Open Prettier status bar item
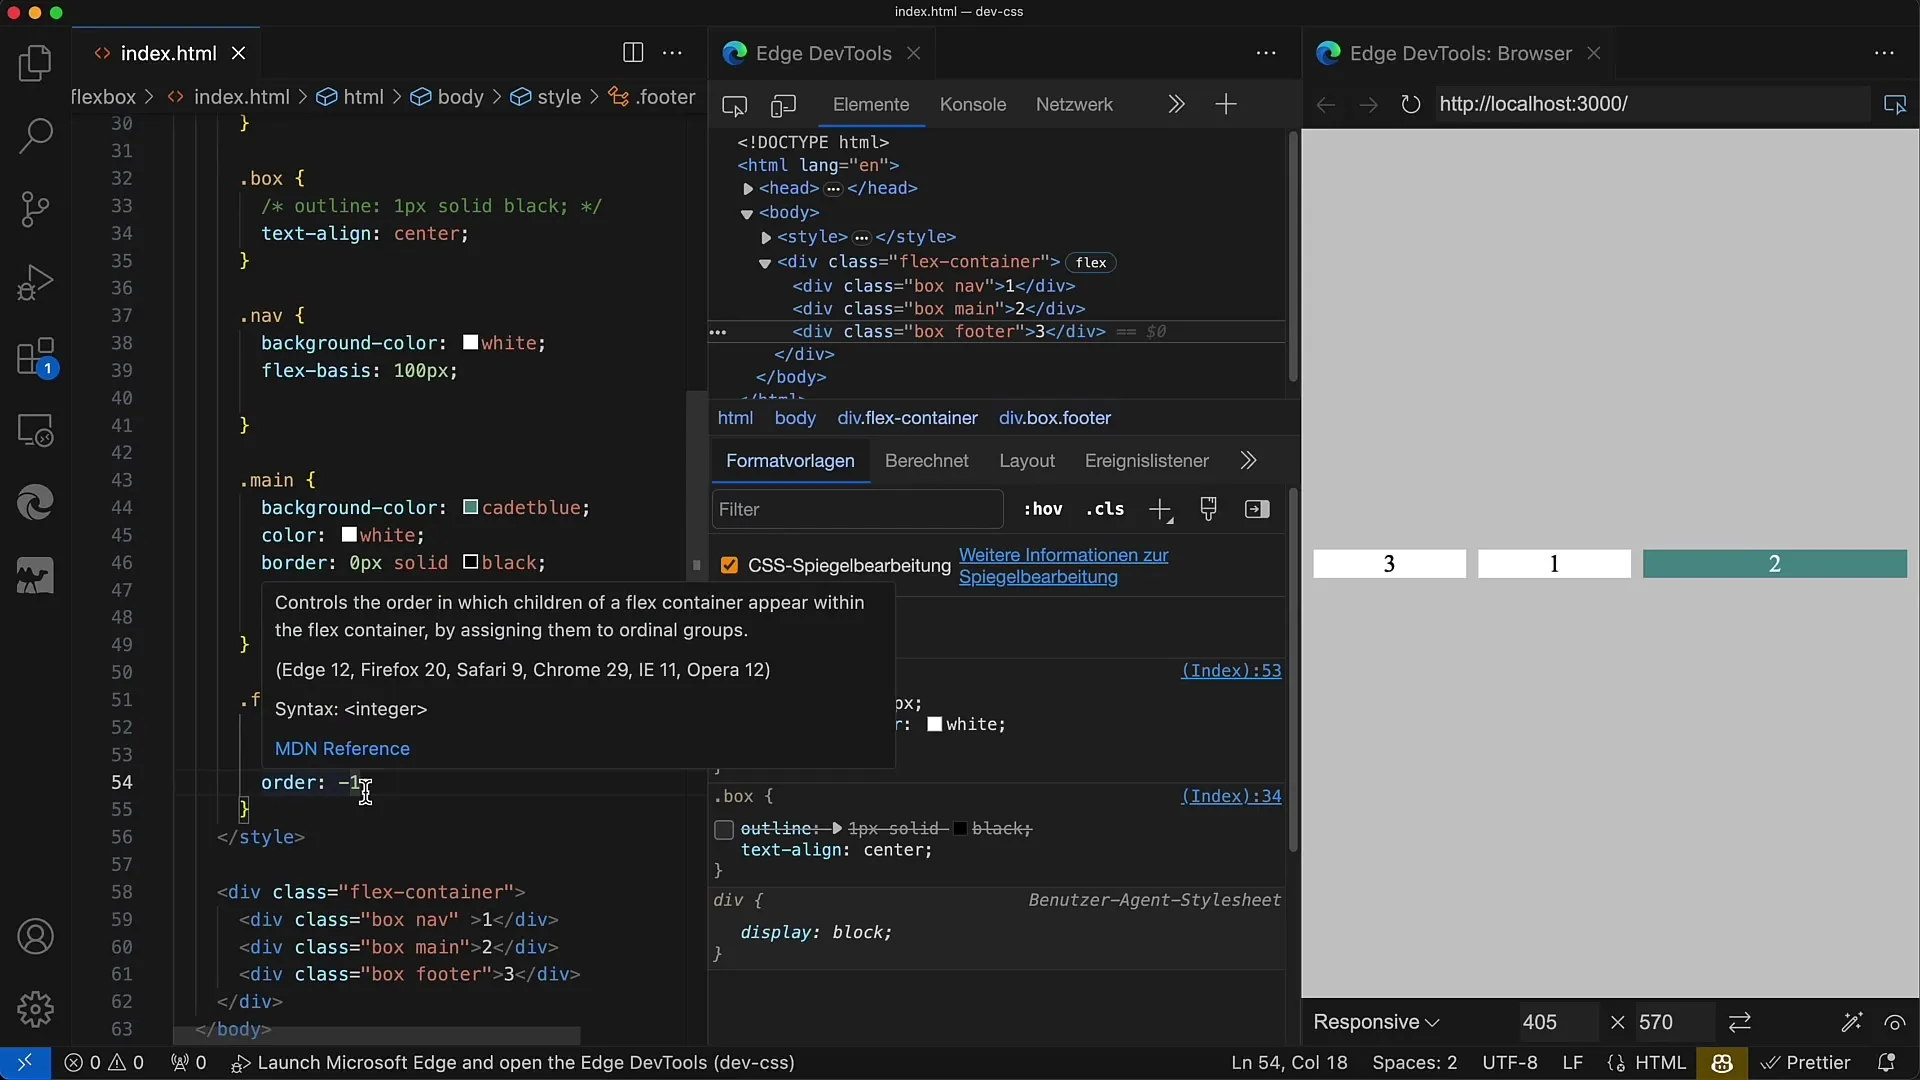Image resolution: width=1920 pixels, height=1080 pixels. [1806, 1063]
